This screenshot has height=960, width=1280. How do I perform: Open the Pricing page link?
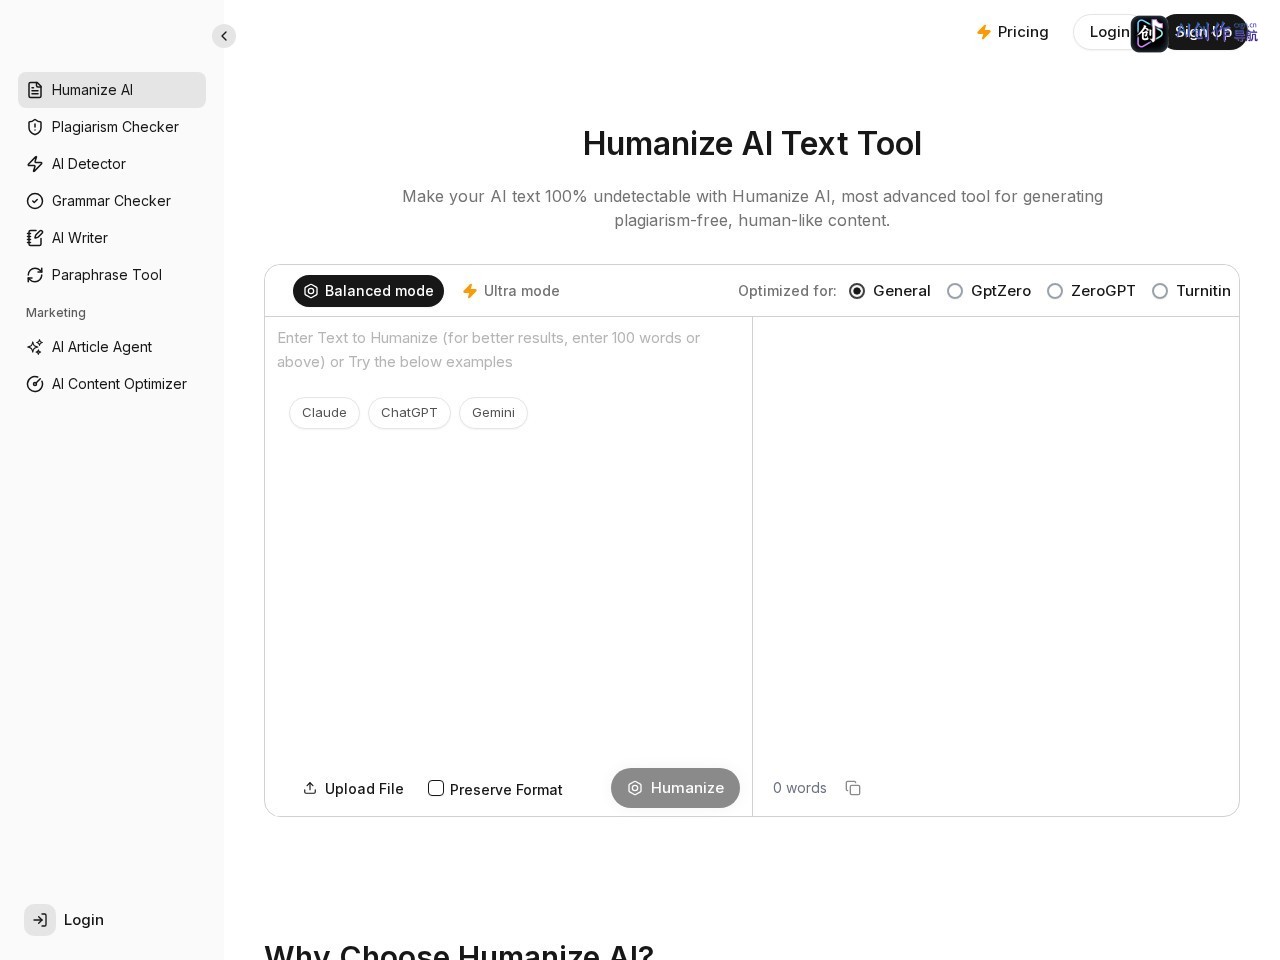click(x=1012, y=32)
